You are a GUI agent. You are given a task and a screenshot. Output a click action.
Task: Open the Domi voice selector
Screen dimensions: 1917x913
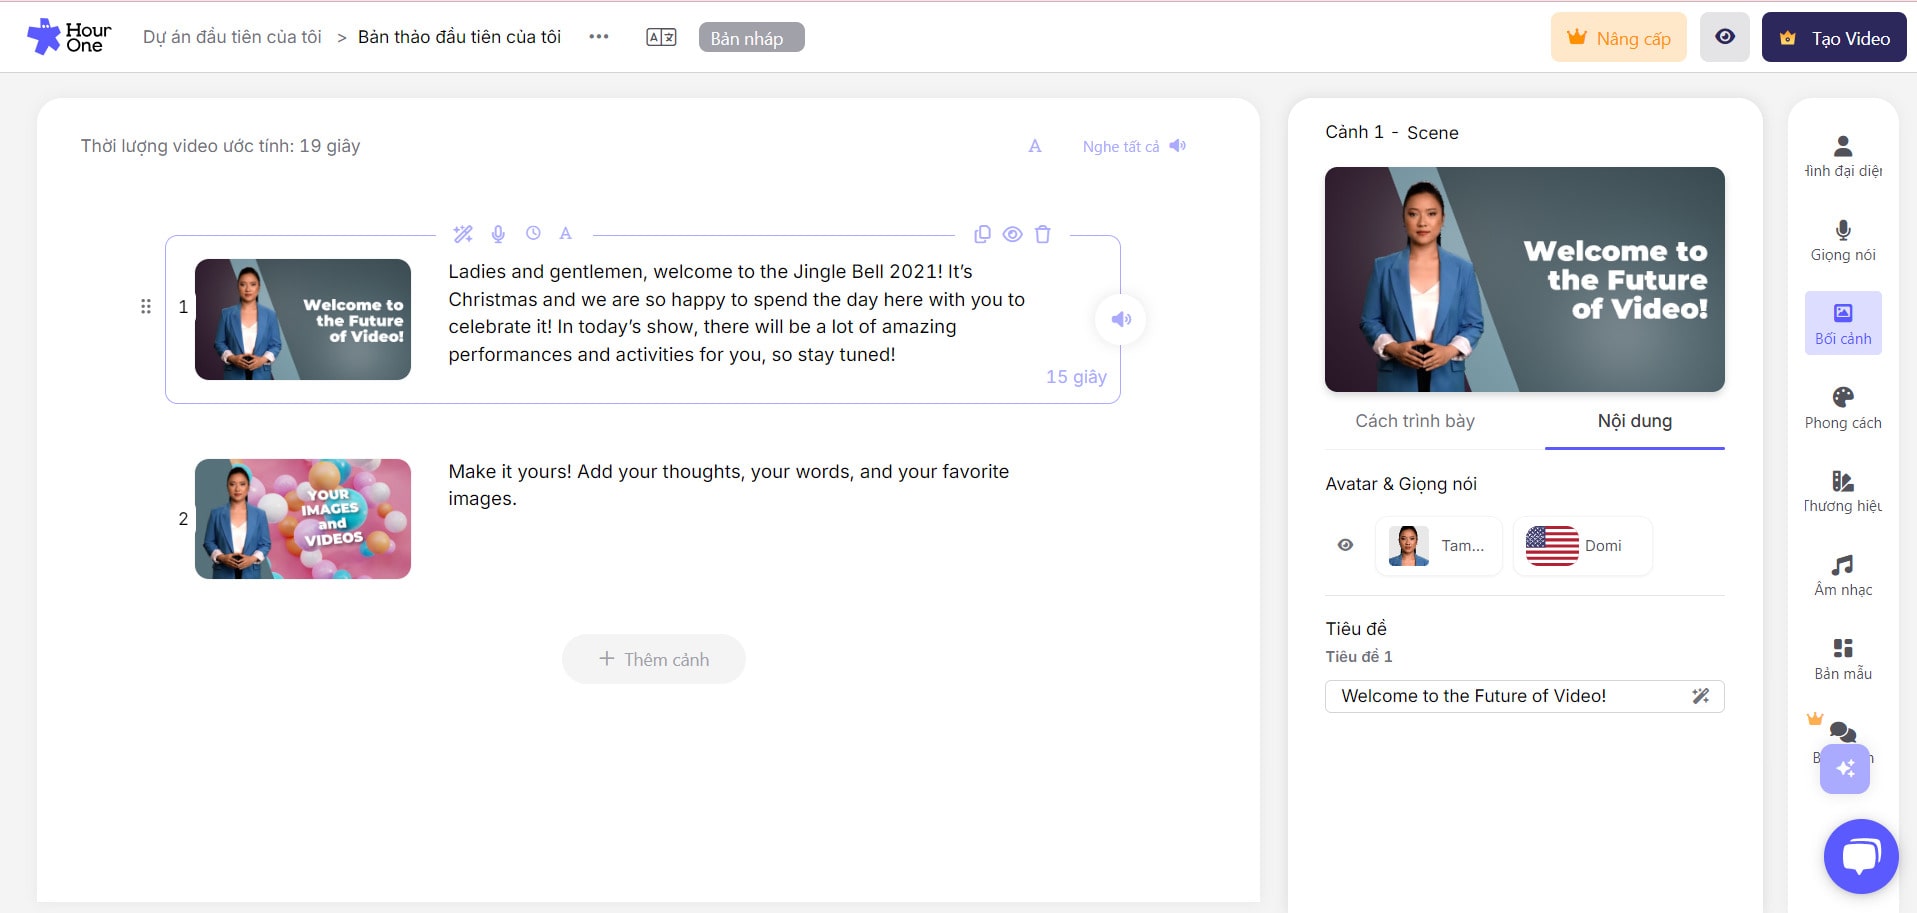(x=1582, y=546)
